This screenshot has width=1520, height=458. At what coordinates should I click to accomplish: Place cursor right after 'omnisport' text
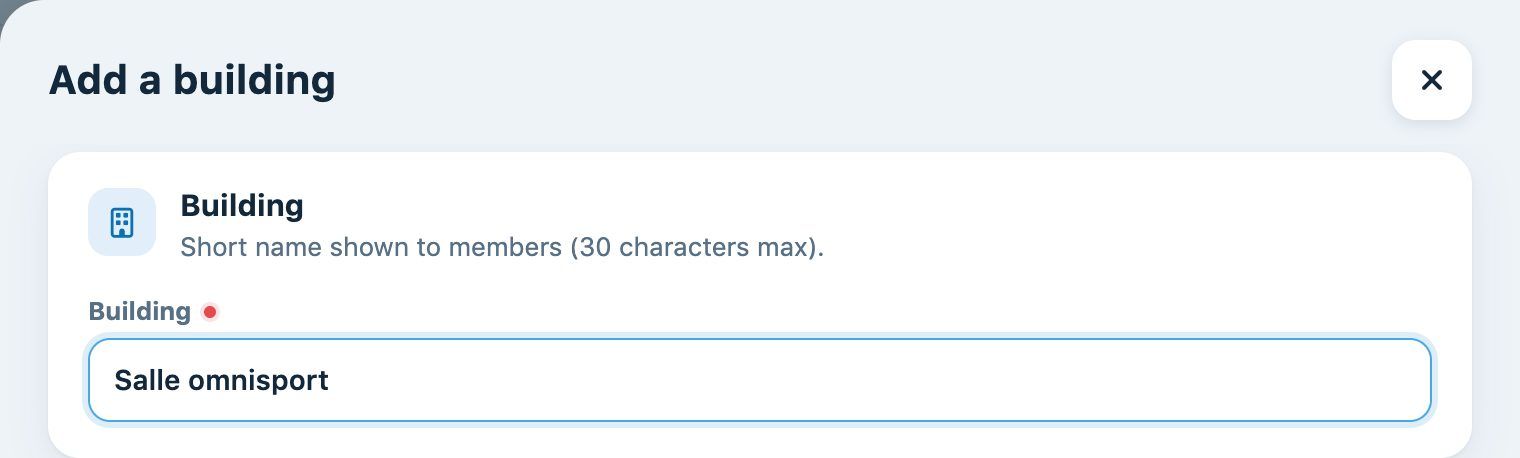pos(331,380)
